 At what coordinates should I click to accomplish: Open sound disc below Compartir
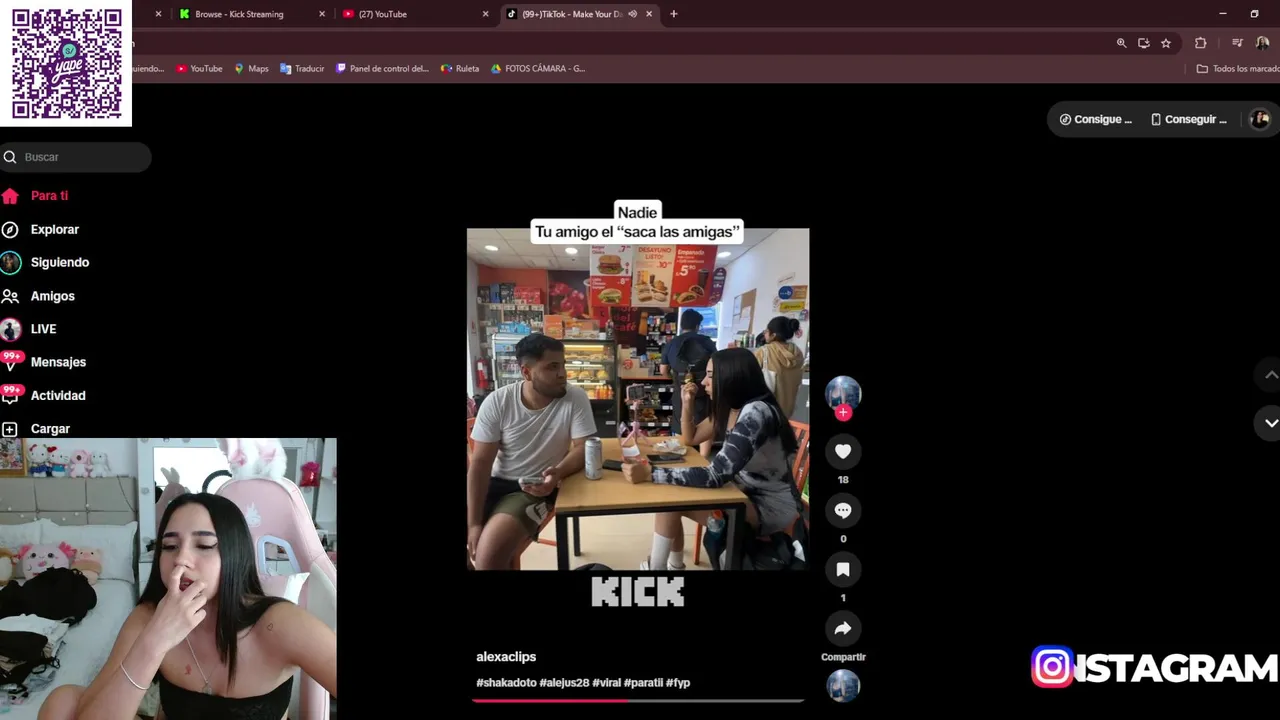coord(843,686)
